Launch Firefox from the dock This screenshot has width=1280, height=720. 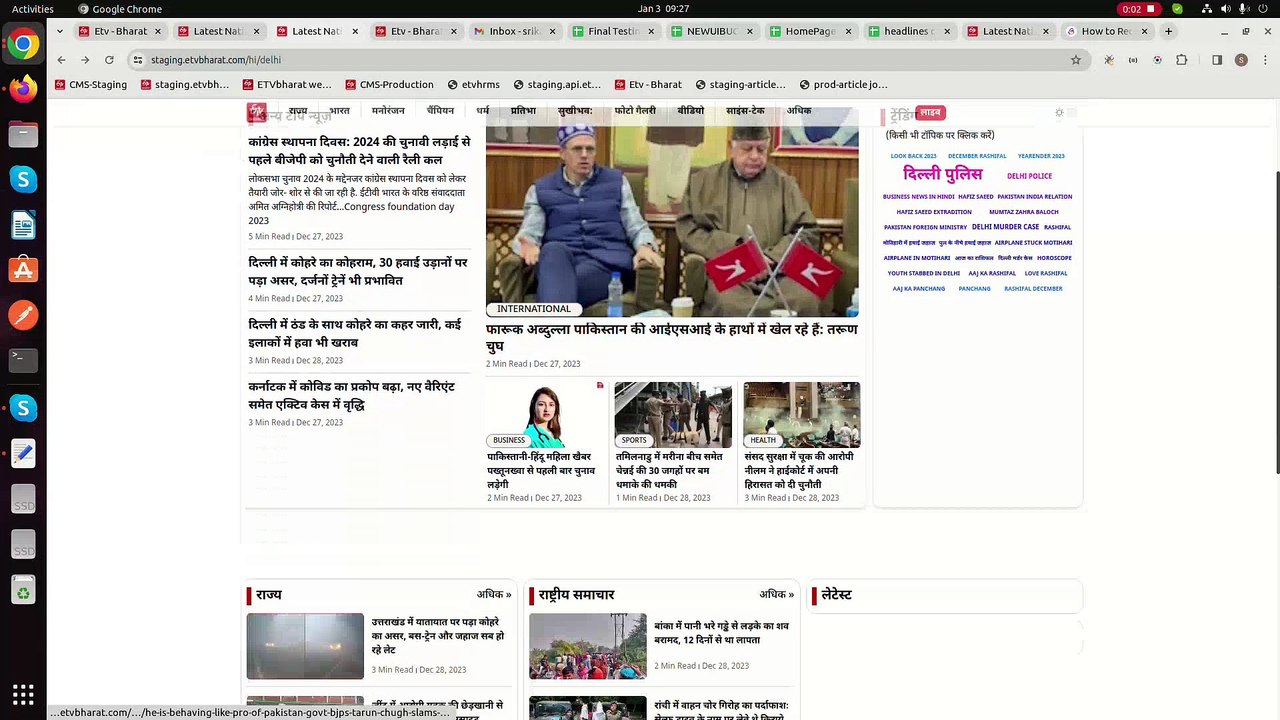(x=23, y=89)
